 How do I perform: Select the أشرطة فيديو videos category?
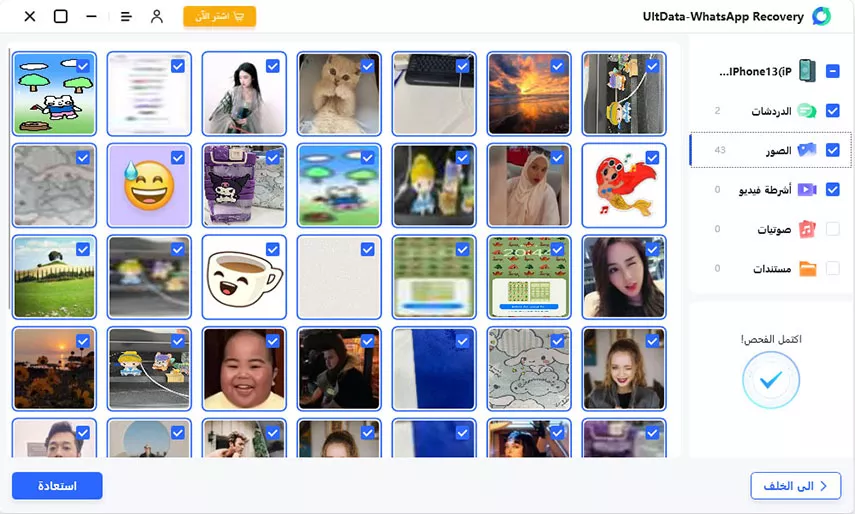(764, 190)
